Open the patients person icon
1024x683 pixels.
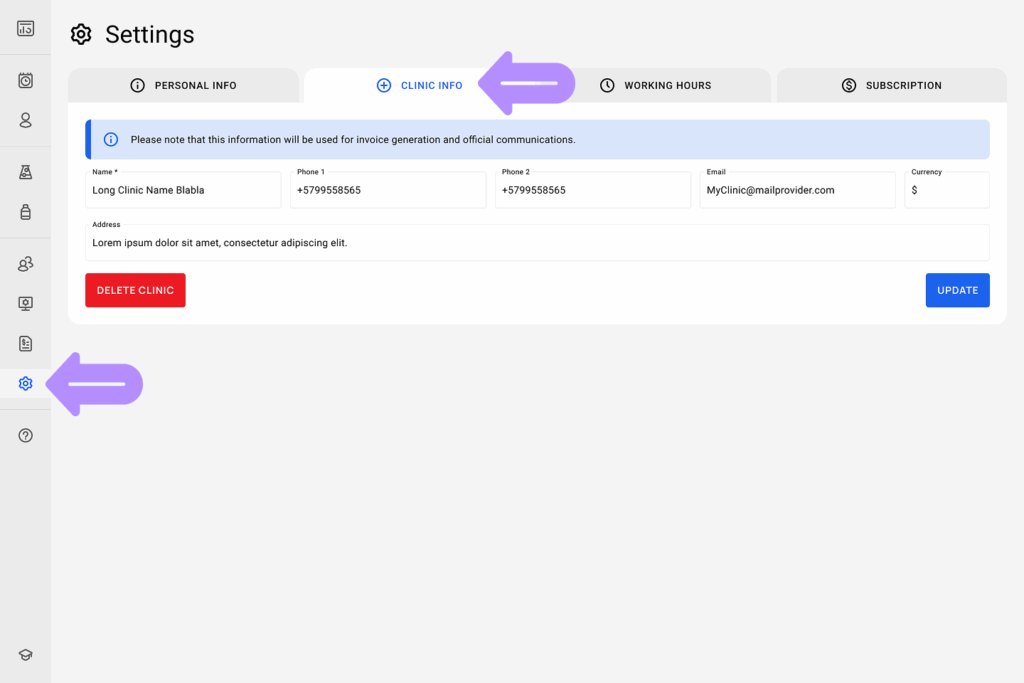coord(25,120)
